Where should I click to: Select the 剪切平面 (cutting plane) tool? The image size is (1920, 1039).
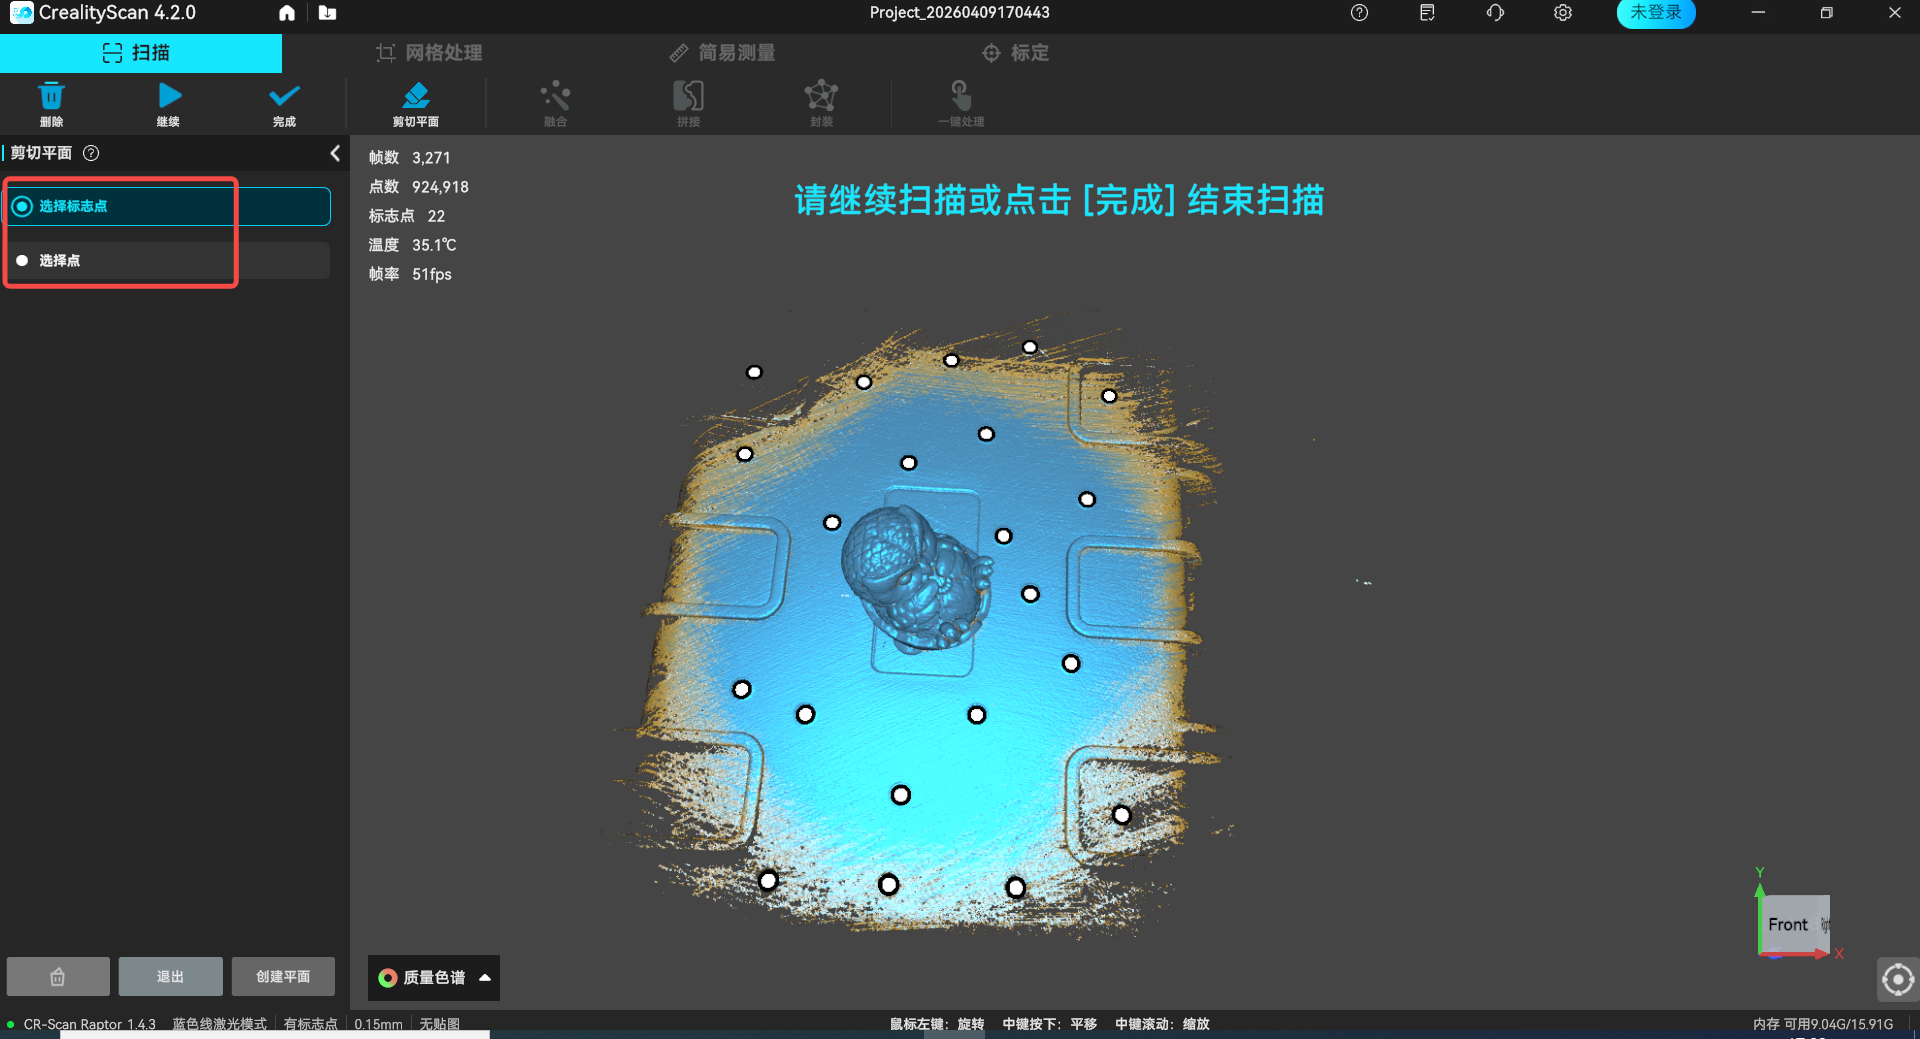click(x=416, y=103)
